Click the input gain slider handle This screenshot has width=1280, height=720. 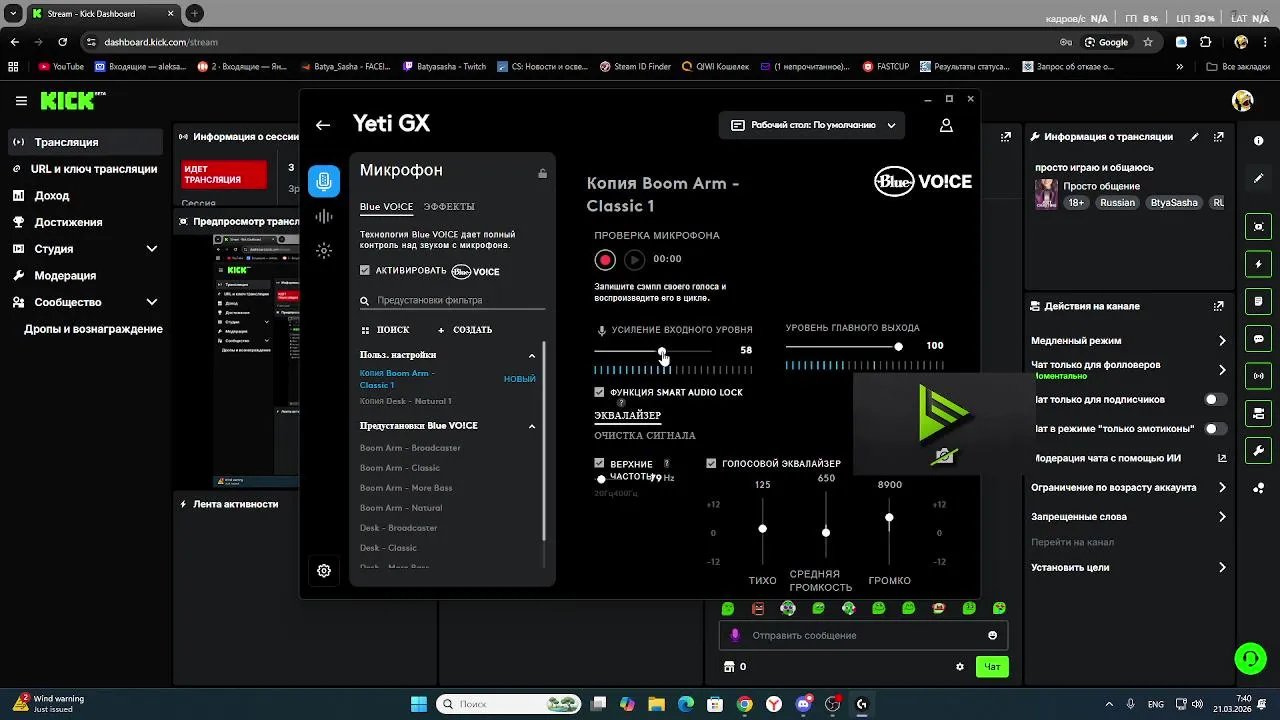coord(662,351)
